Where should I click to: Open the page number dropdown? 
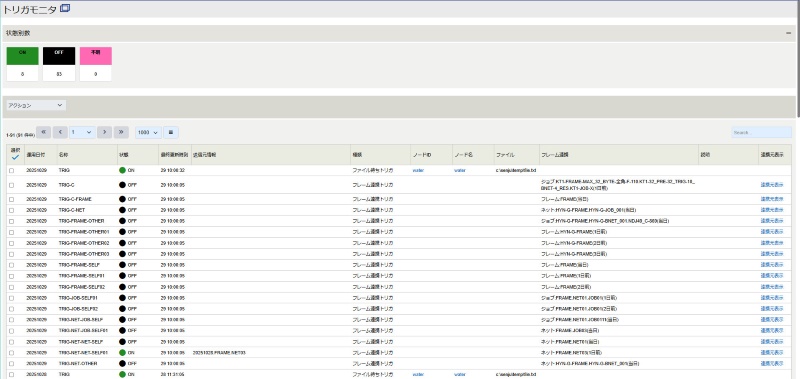[x=82, y=132]
